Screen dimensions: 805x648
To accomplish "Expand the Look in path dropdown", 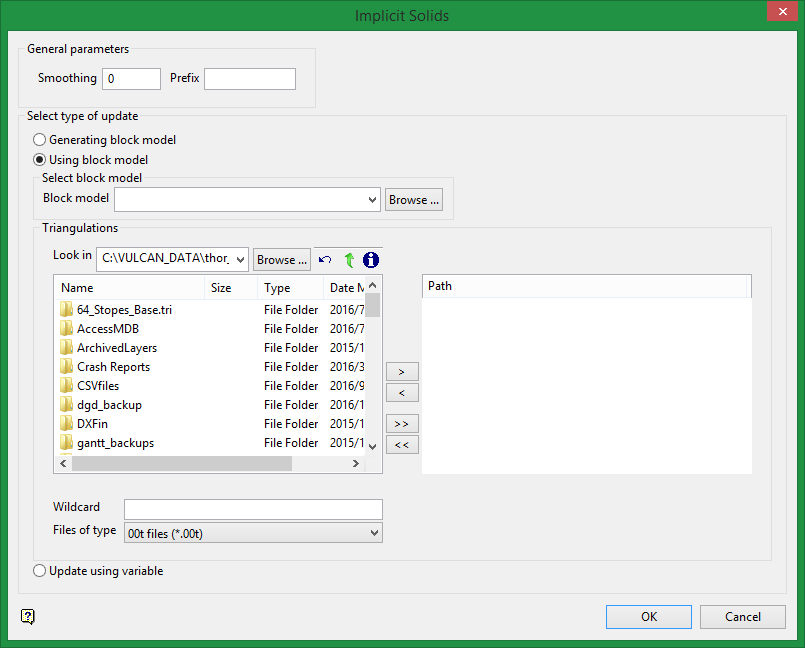I will (x=240, y=260).
